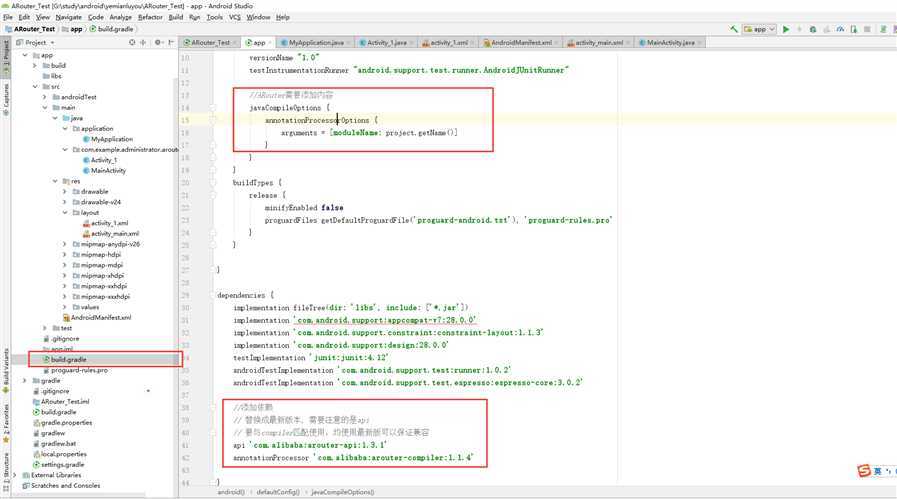Toggle the Project side tool window button

6,57
